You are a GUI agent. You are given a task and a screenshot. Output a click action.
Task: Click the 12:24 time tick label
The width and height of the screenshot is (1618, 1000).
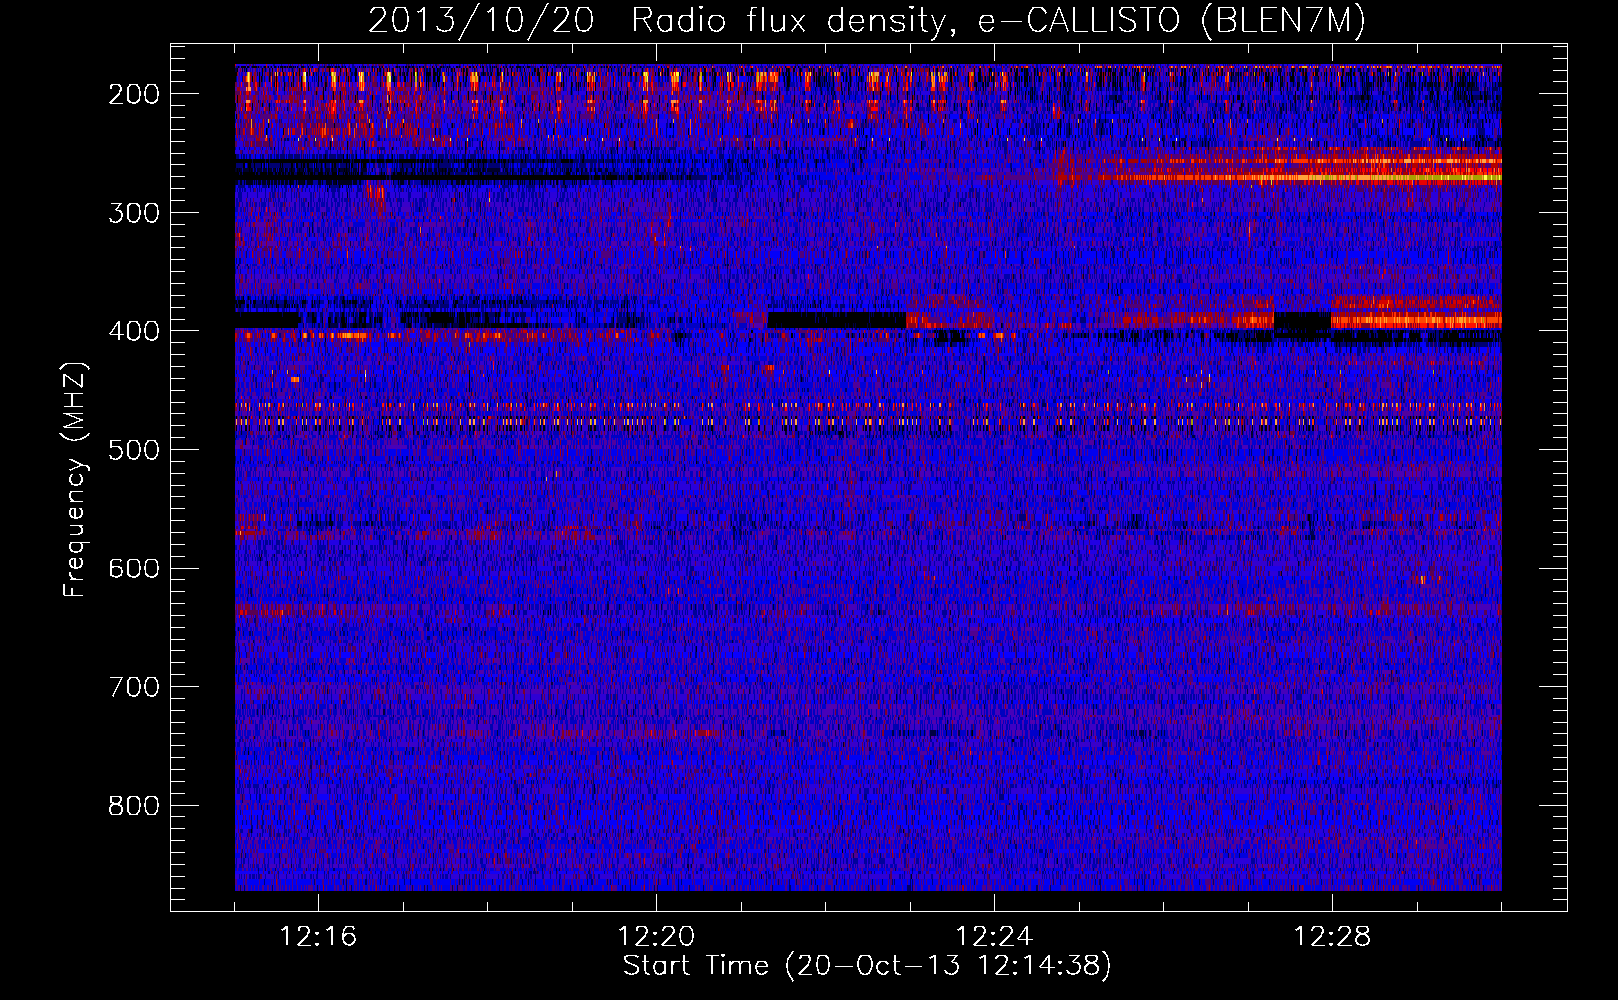(994, 937)
